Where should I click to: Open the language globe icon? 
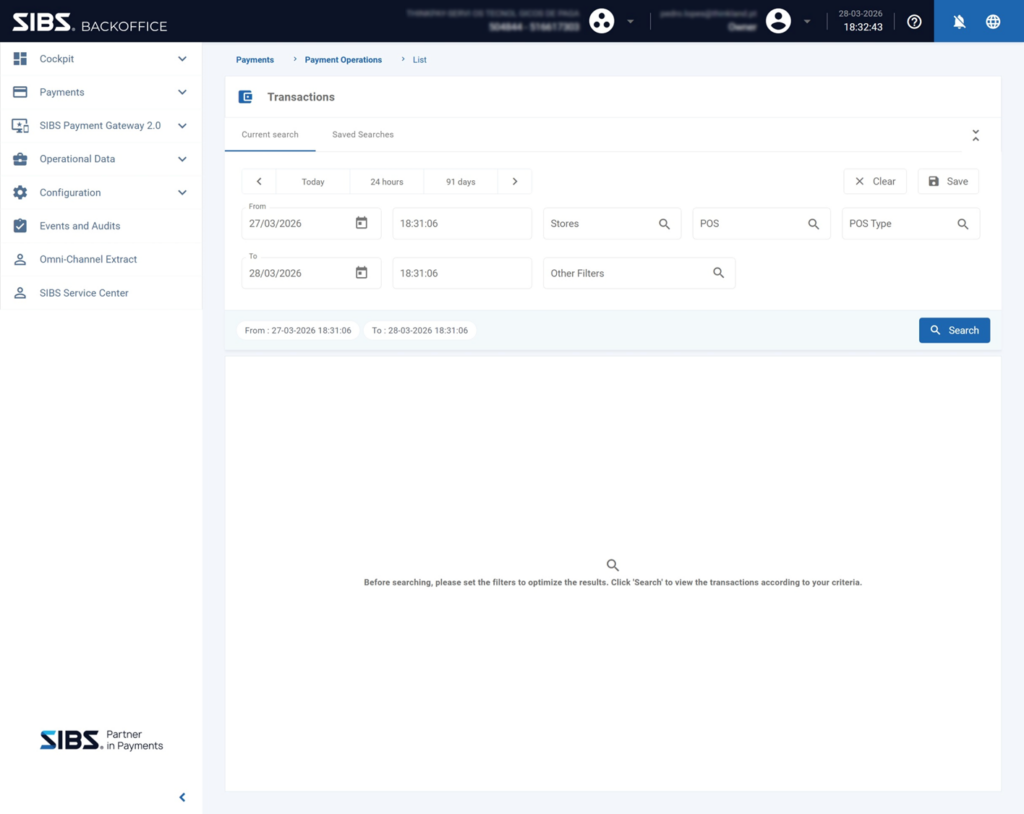[x=993, y=21]
